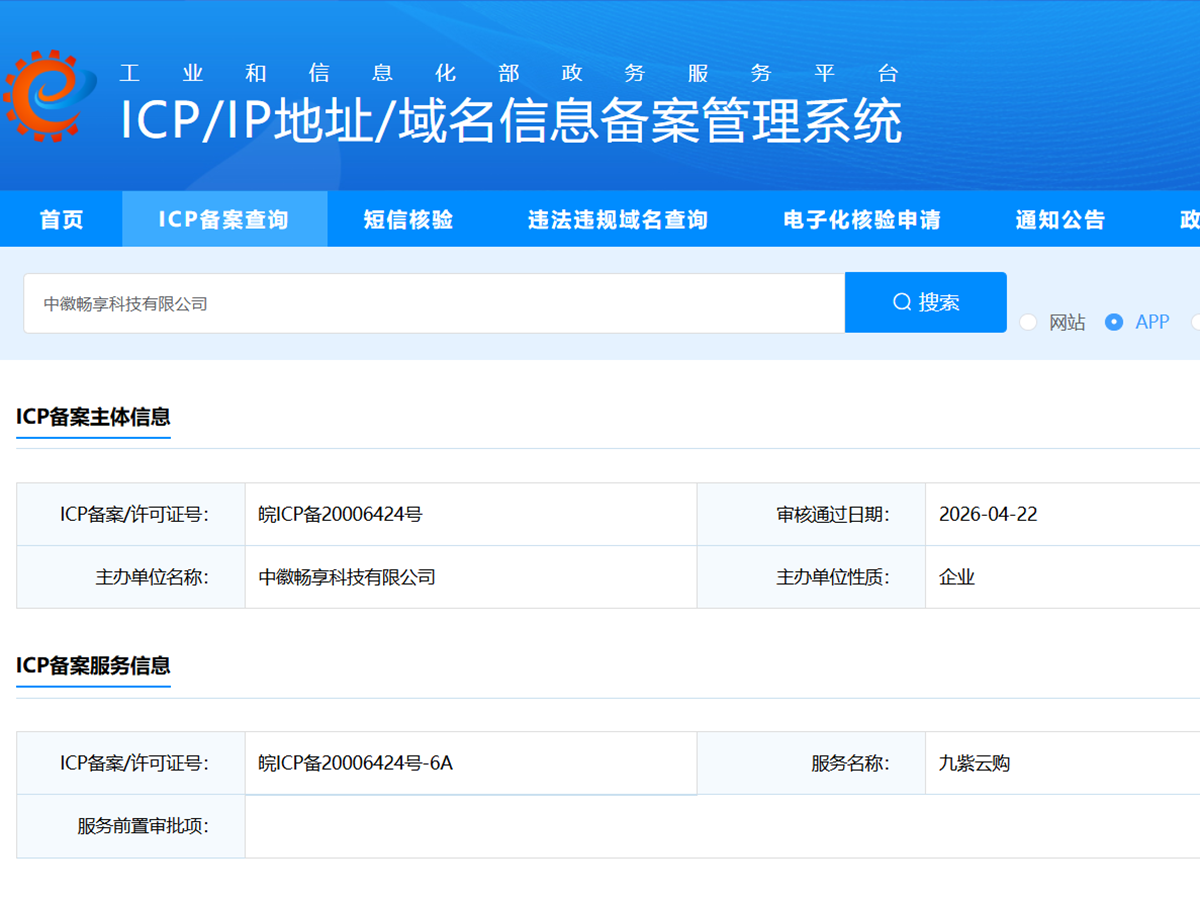
Task: Click license number 皖ICP备20006424号
Action: click(340, 515)
